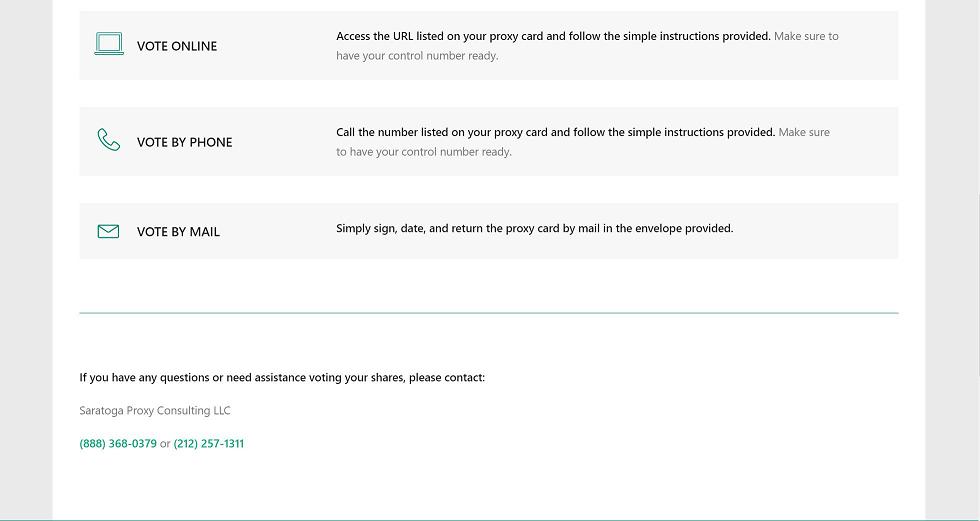This screenshot has width=980, height=521.
Task: Click the 'Simply sign, date, and return' text
Action: (534, 228)
